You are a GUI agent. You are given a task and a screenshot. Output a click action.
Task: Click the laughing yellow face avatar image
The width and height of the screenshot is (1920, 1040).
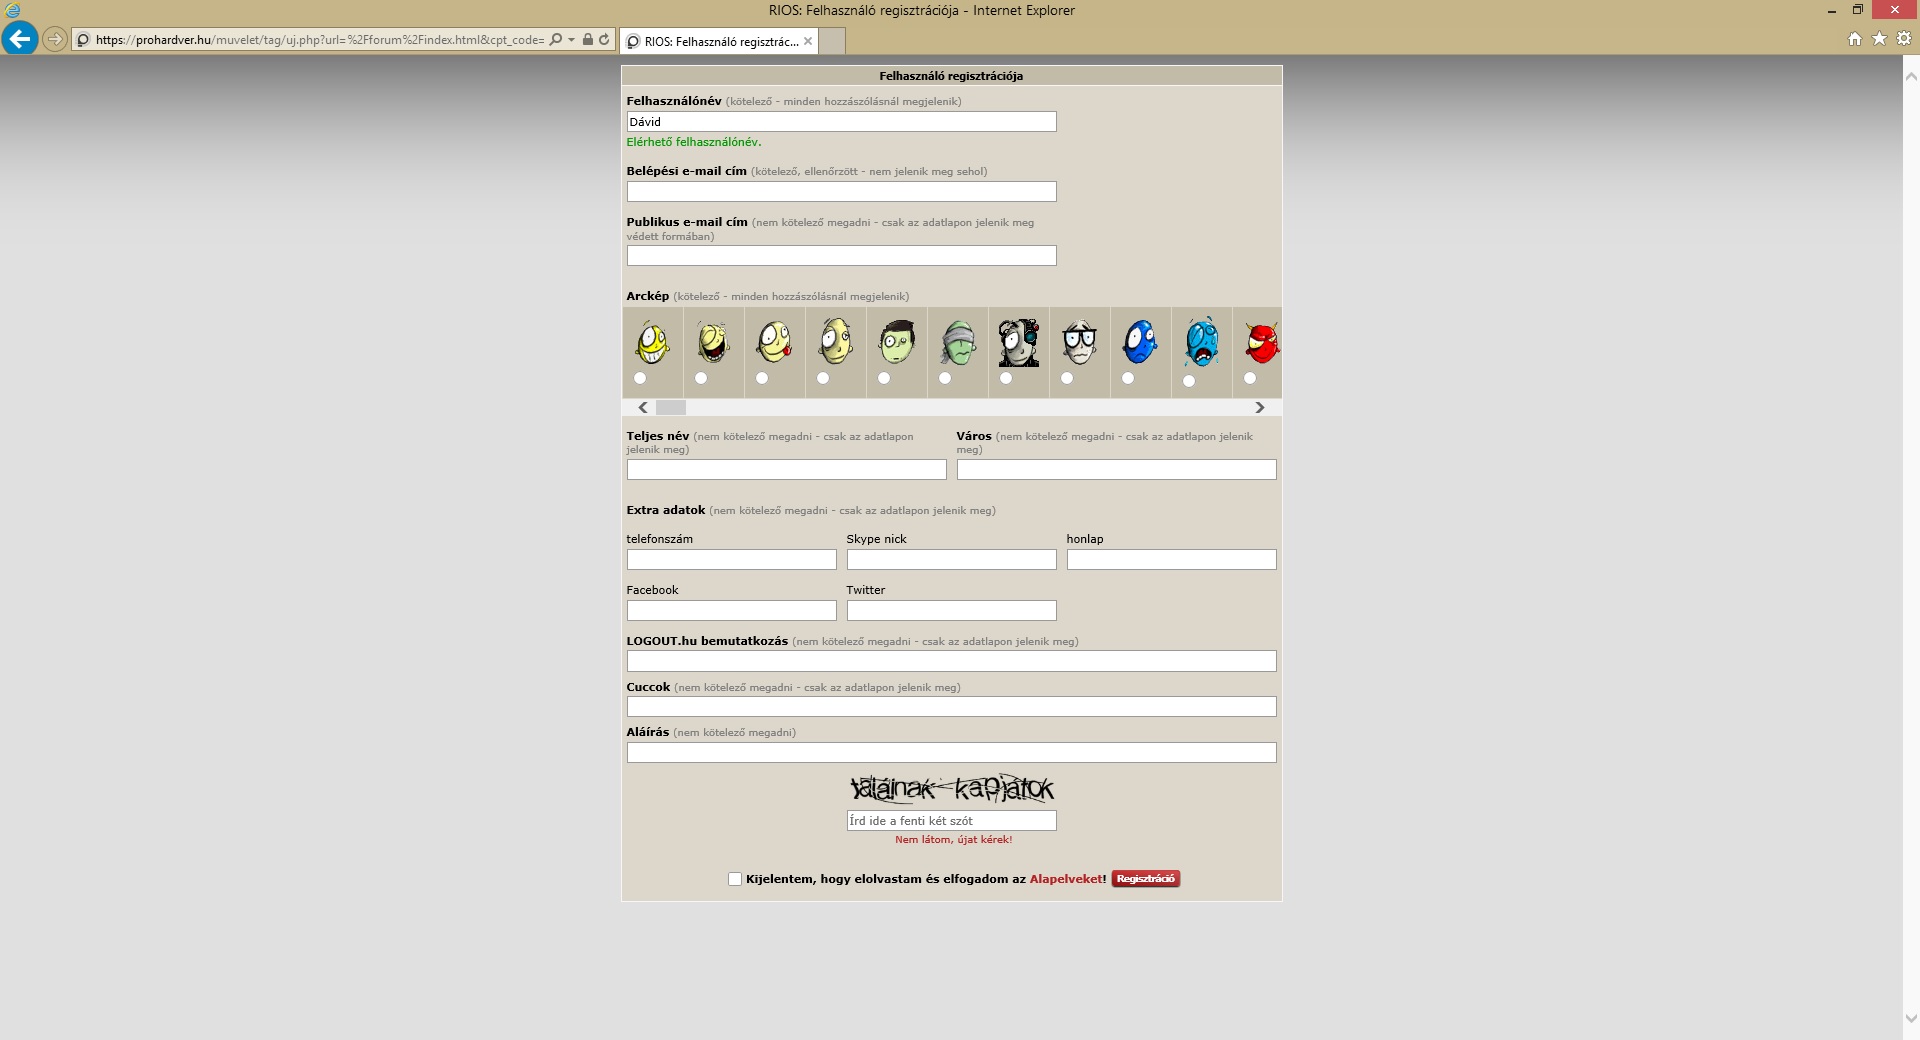pyautogui.click(x=713, y=343)
